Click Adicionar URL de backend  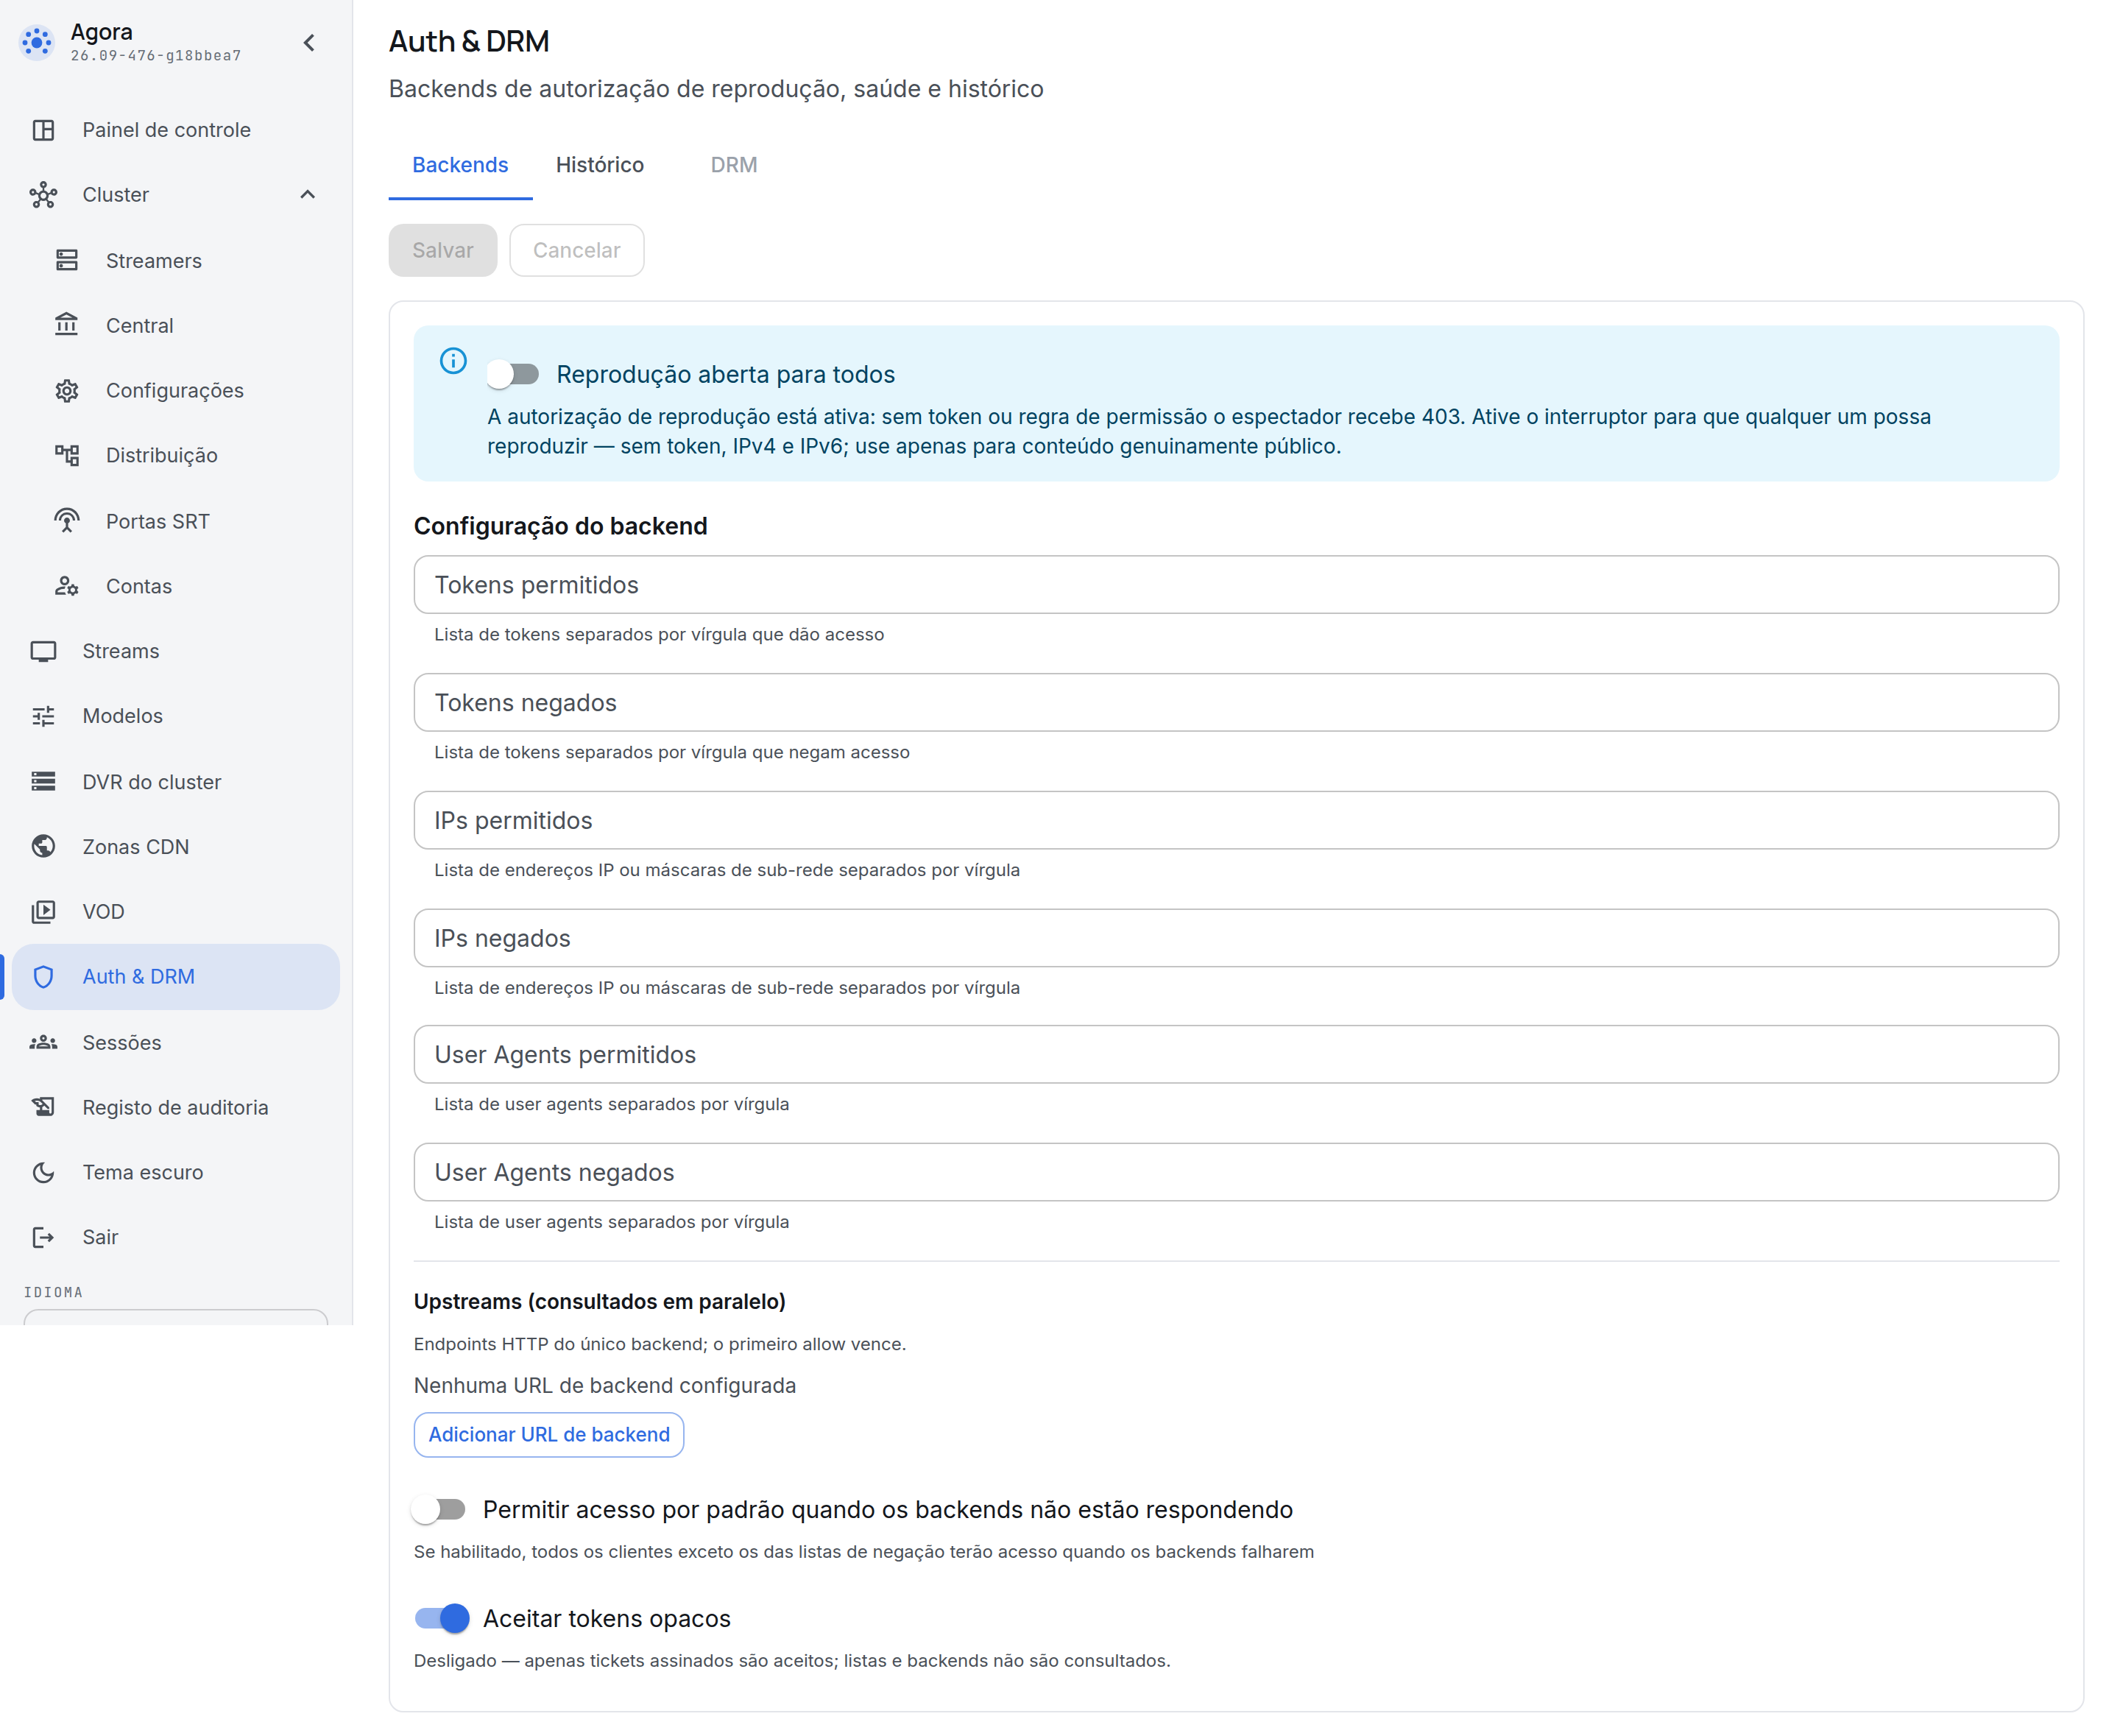pyautogui.click(x=549, y=1435)
